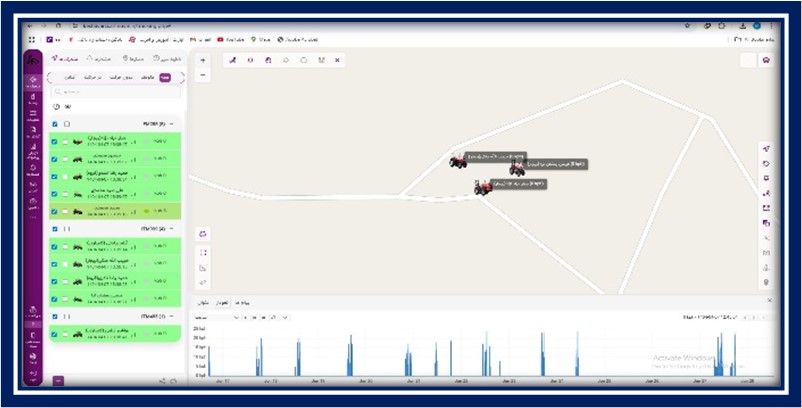Select the purple highlighted filter chip
This screenshot has width=802, height=408.
pos(165,78)
